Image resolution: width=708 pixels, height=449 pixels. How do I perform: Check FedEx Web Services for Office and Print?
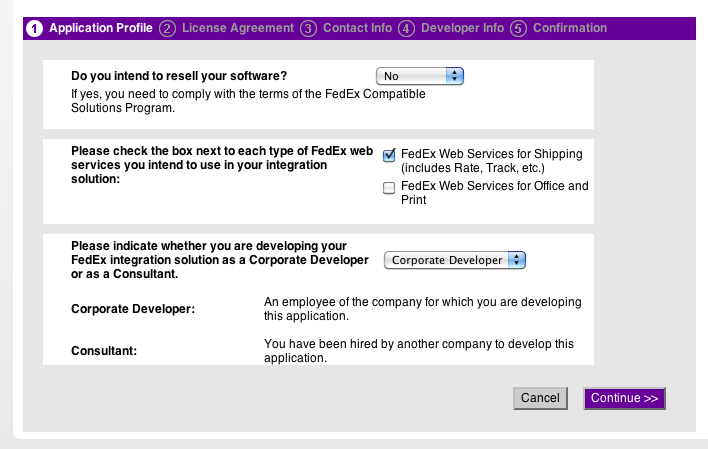tap(389, 188)
